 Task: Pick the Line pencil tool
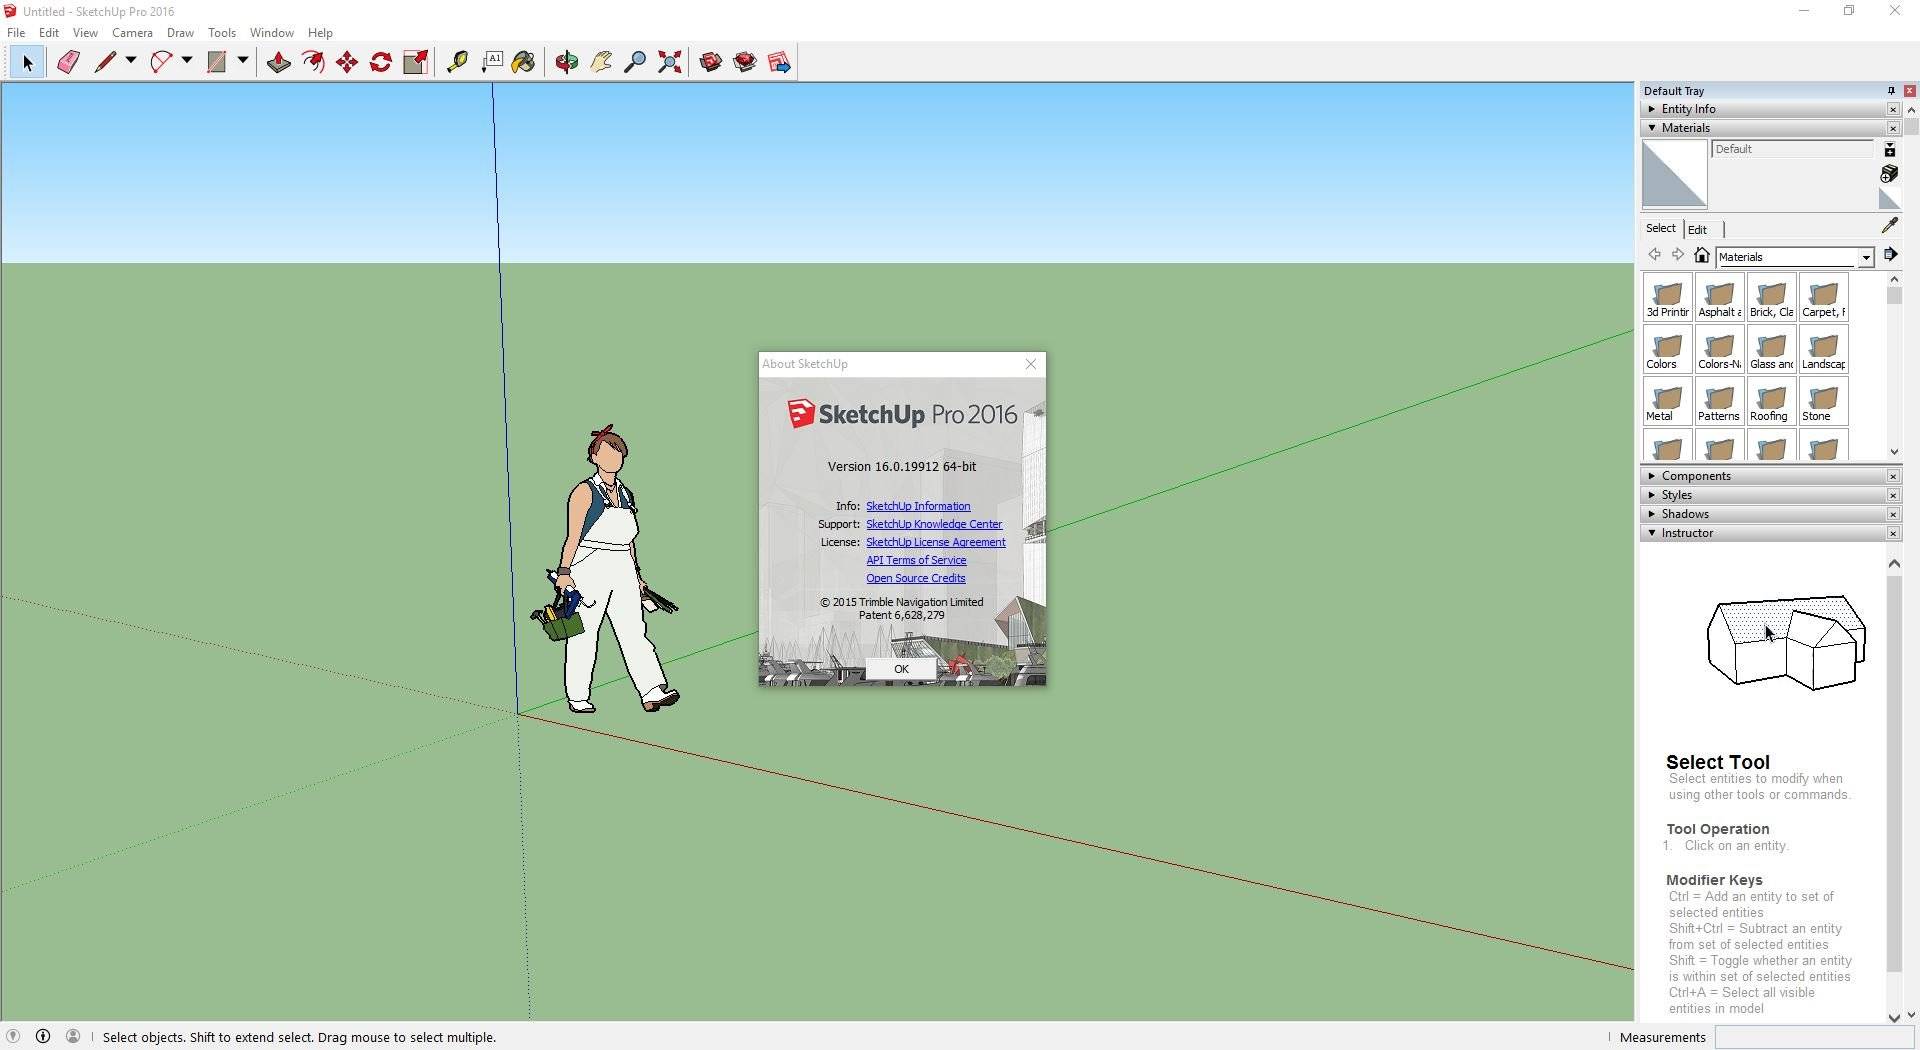[104, 62]
